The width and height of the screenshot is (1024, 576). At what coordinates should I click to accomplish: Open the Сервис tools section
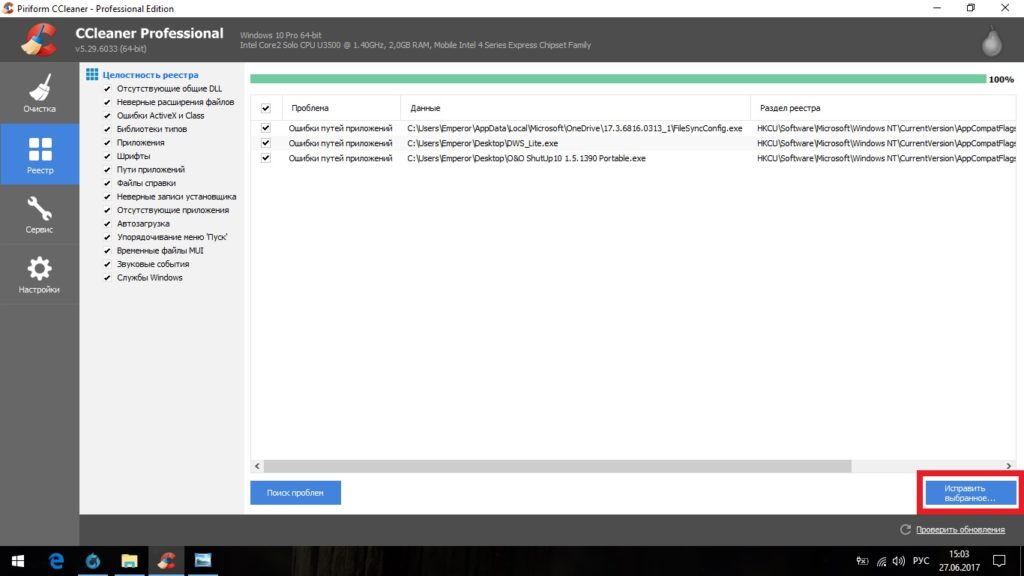click(40, 214)
